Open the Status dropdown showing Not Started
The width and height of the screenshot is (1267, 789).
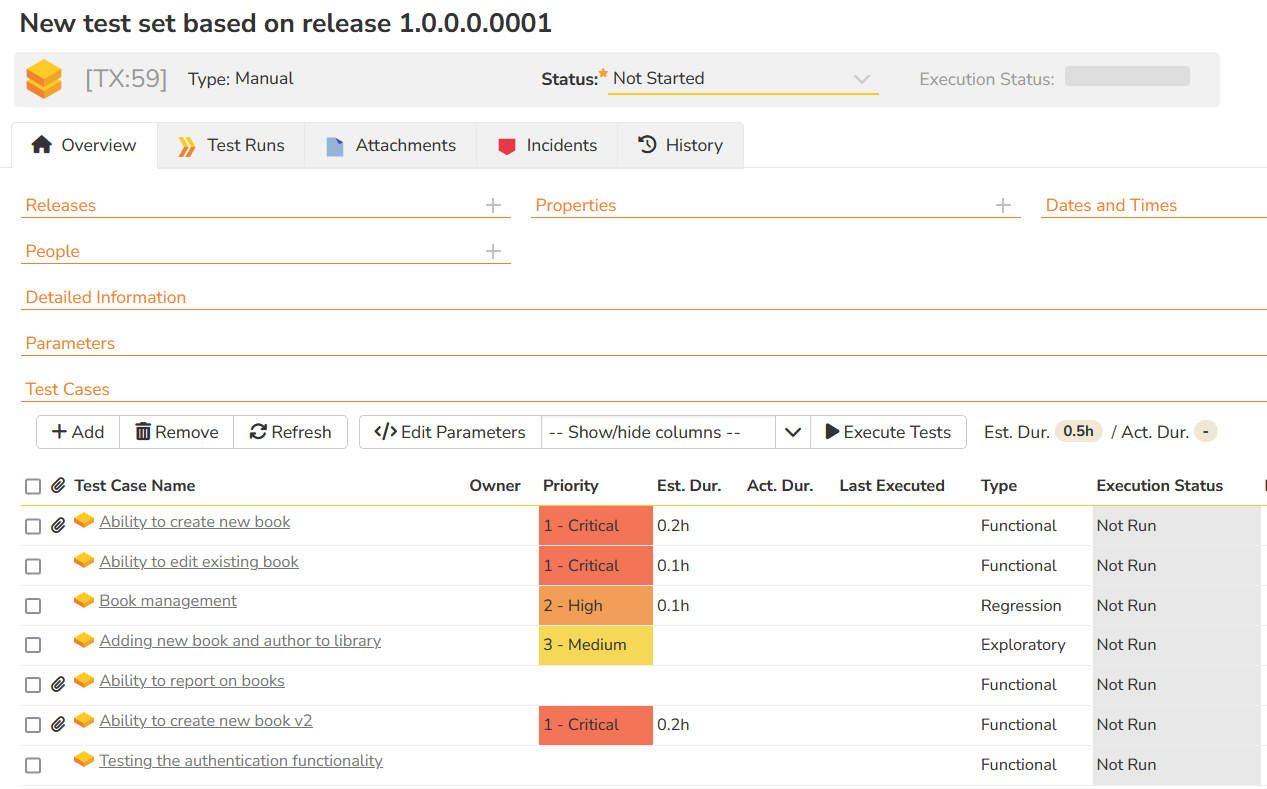click(742, 79)
